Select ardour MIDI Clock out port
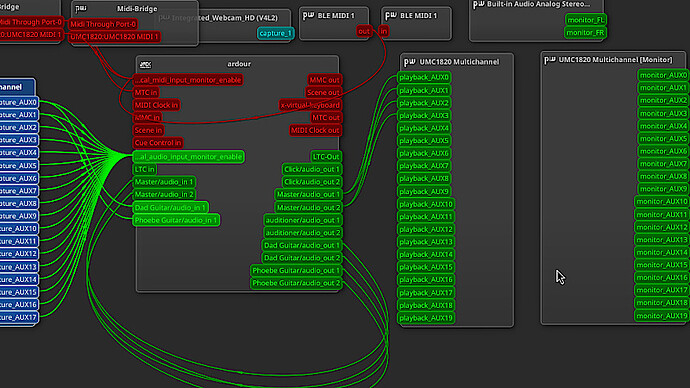The width and height of the screenshot is (690, 388). coord(316,130)
